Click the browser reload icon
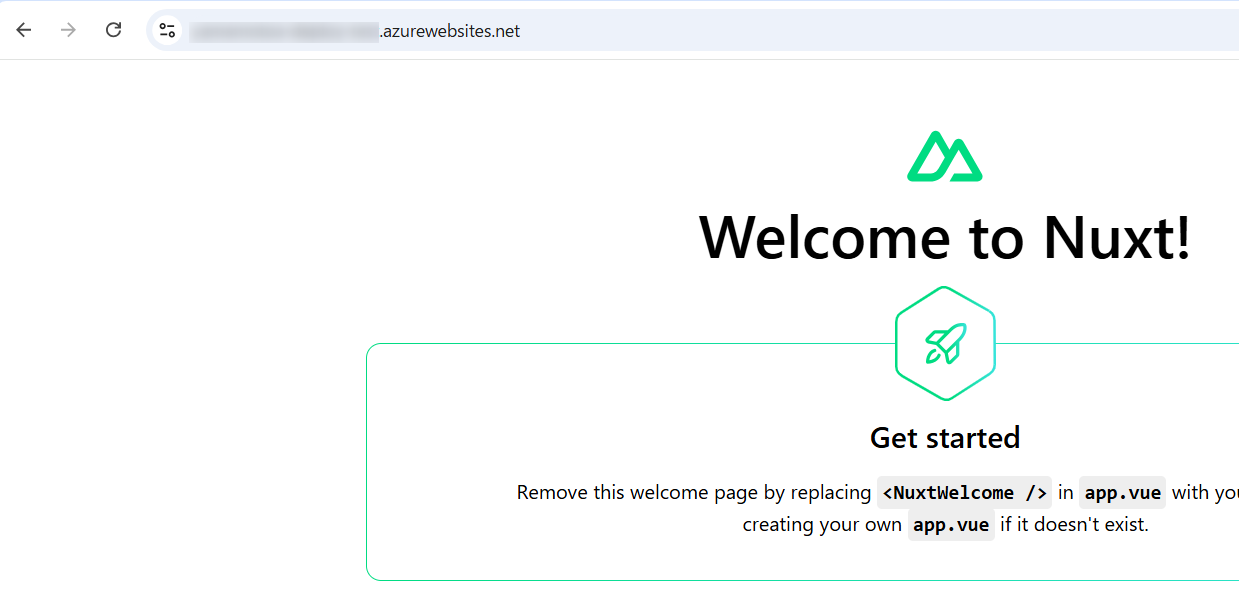 click(x=113, y=30)
